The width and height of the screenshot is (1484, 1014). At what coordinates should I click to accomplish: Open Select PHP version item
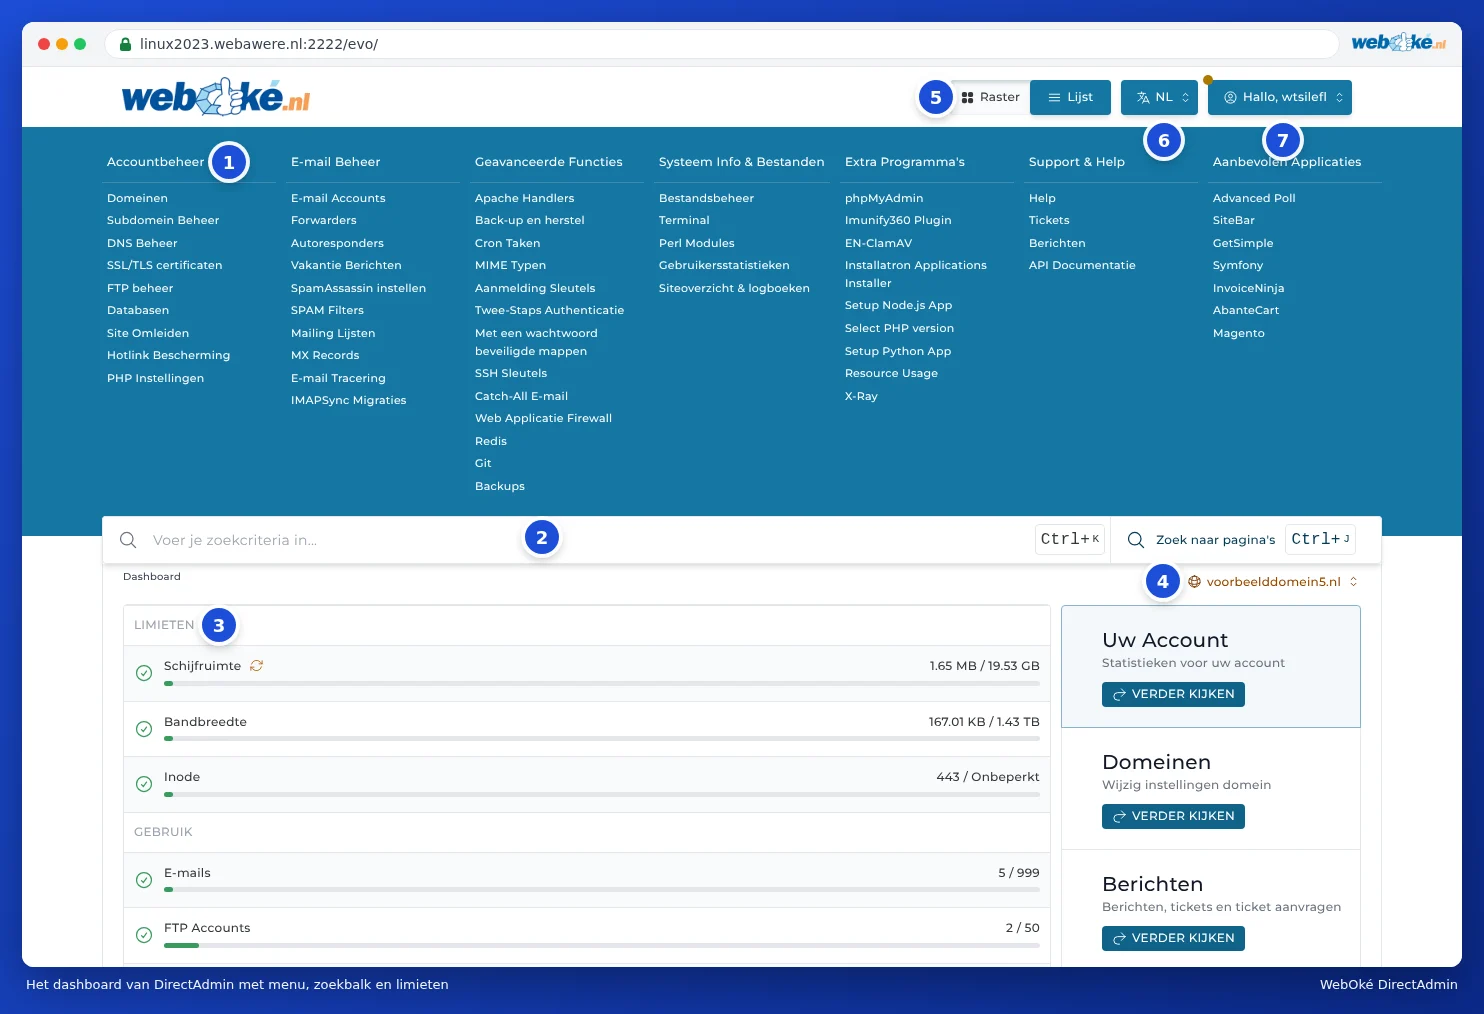point(899,329)
